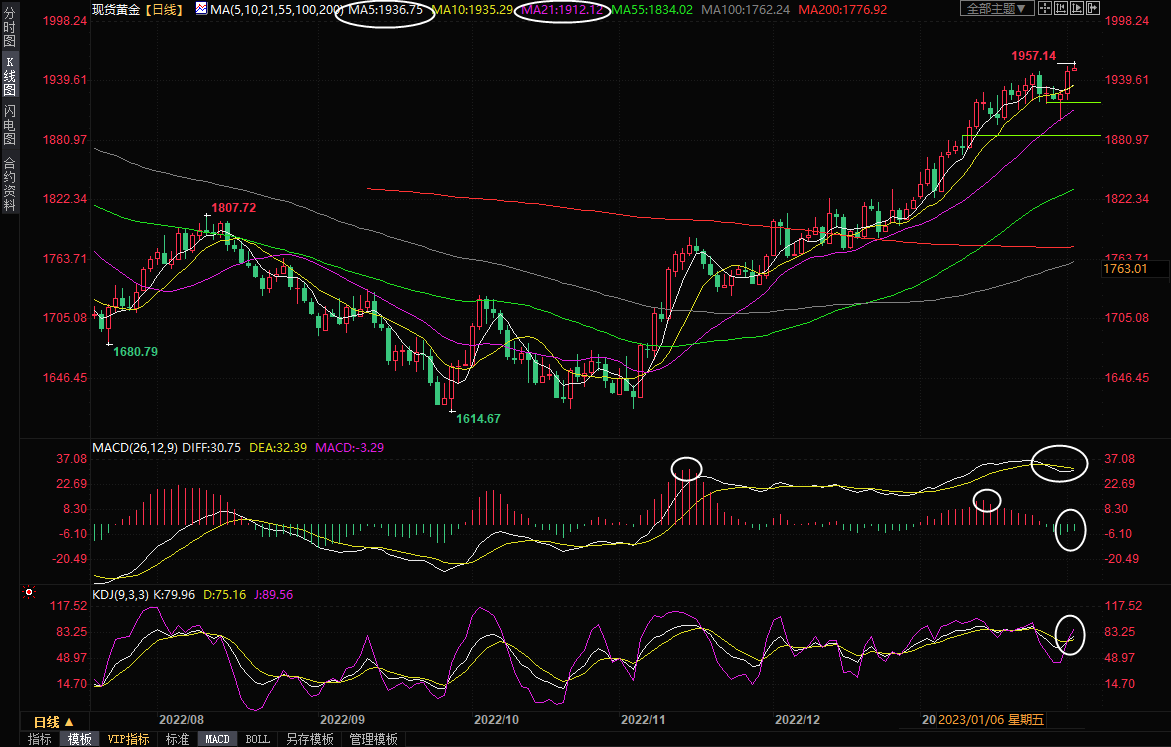Switch to the 指标 bottom tab
The width and height of the screenshot is (1171, 747).
pyautogui.click(x=40, y=739)
